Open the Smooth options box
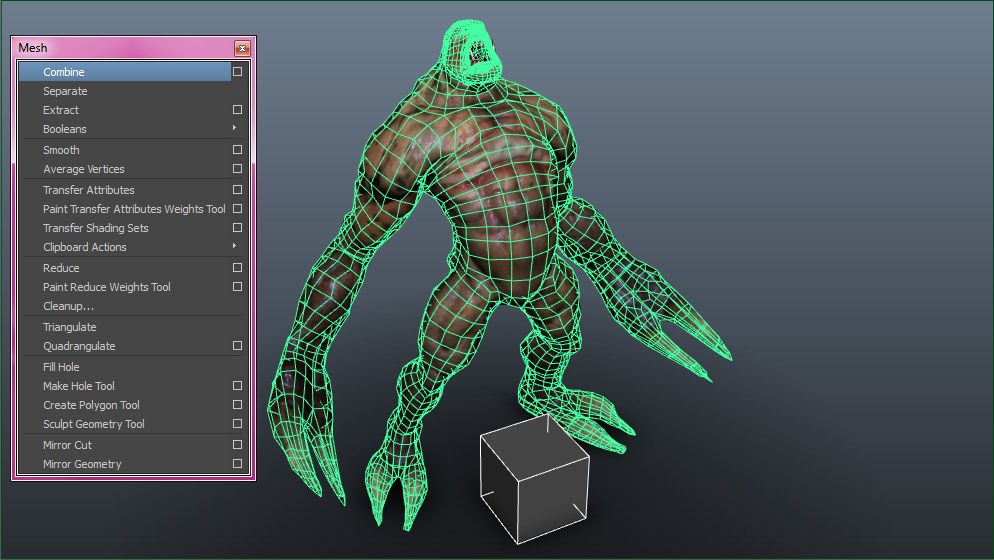The image size is (994, 560). tap(237, 150)
